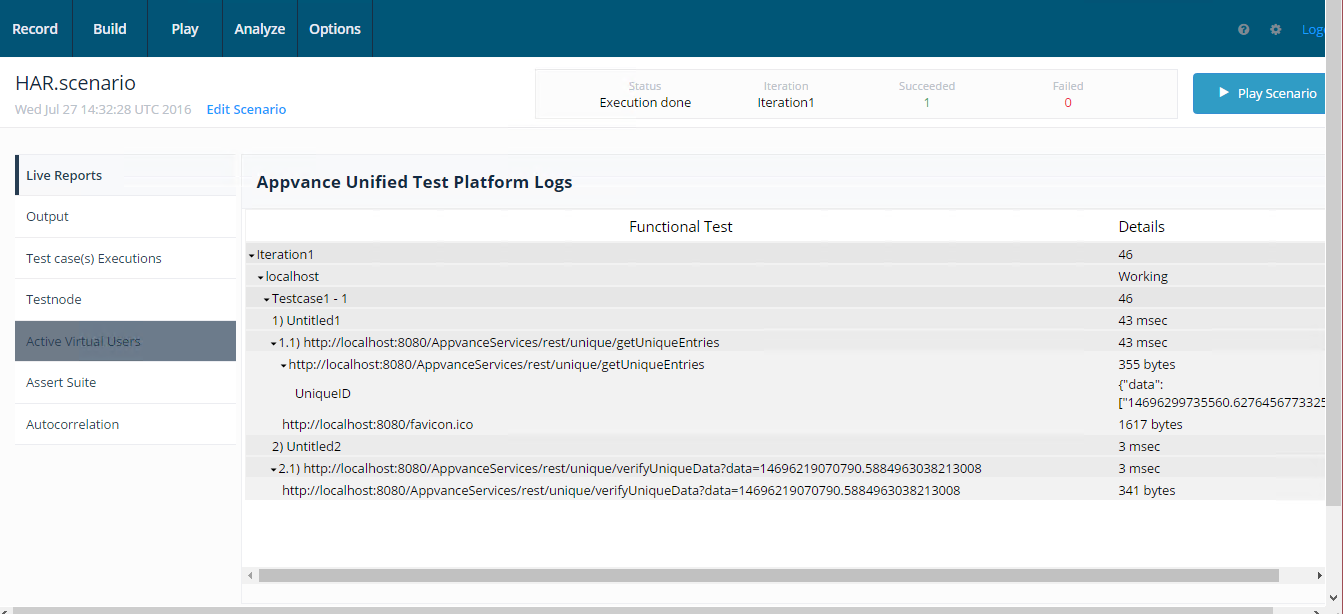The height and width of the screenshot is (614, 1343).
Task: Click the Details column header
Action: point(1141,227)
